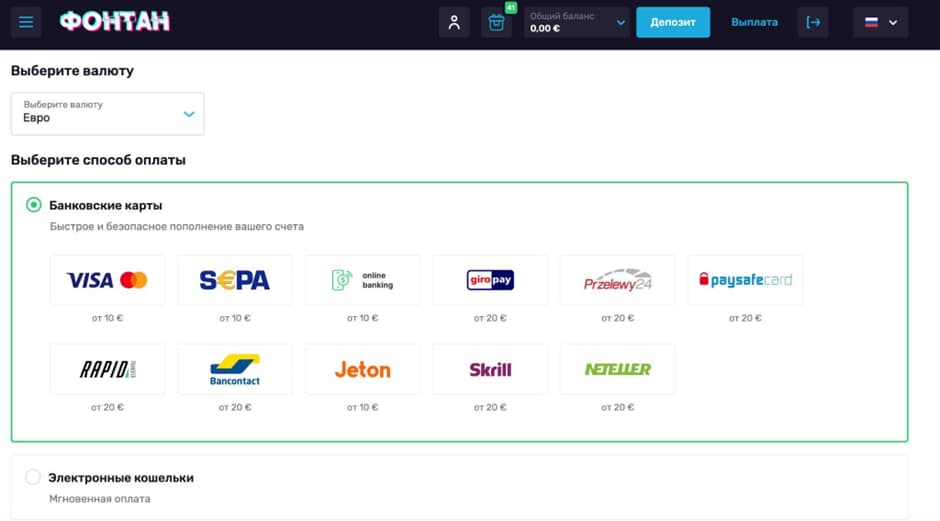Open the hamburger menu icon

tap(26, 22)
